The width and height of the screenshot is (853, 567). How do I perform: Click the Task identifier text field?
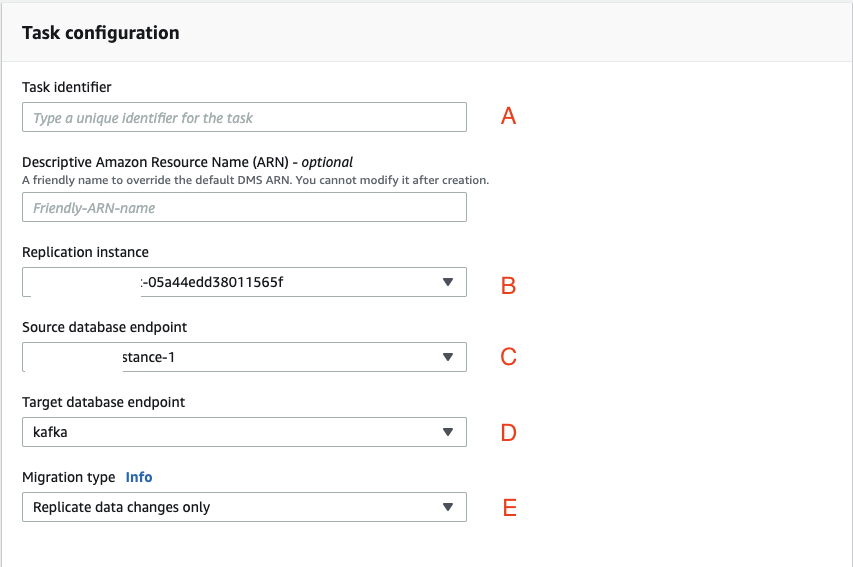click(x=243, y=118)
